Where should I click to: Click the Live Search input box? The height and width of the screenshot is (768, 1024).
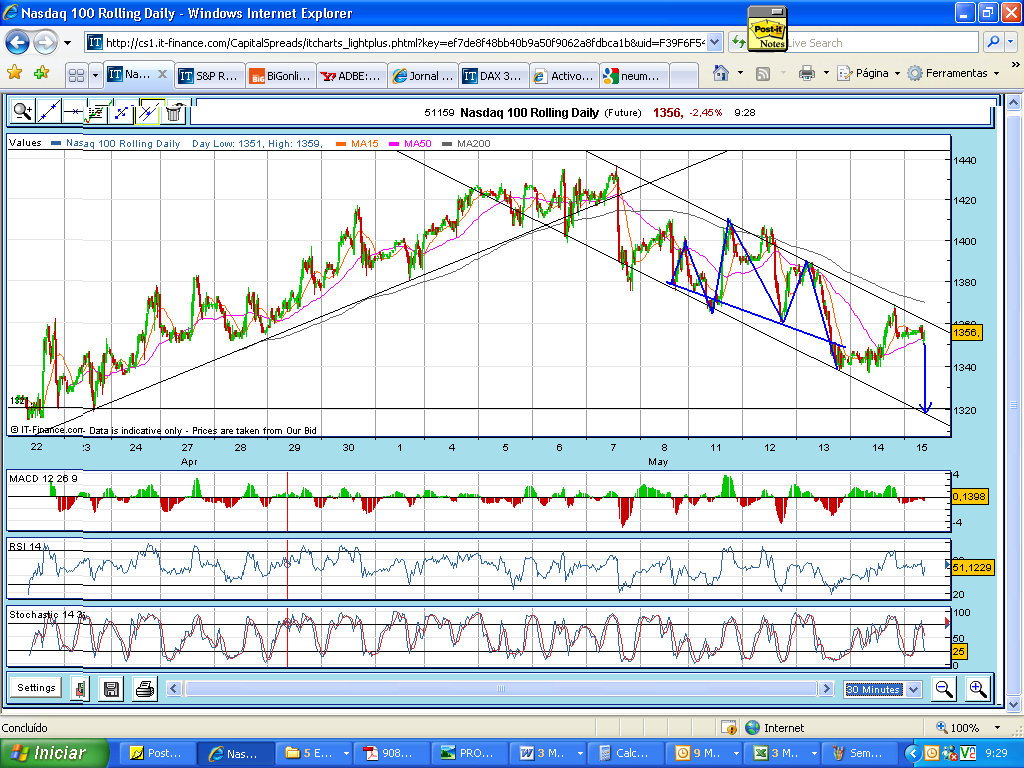(x=882, y=42)
